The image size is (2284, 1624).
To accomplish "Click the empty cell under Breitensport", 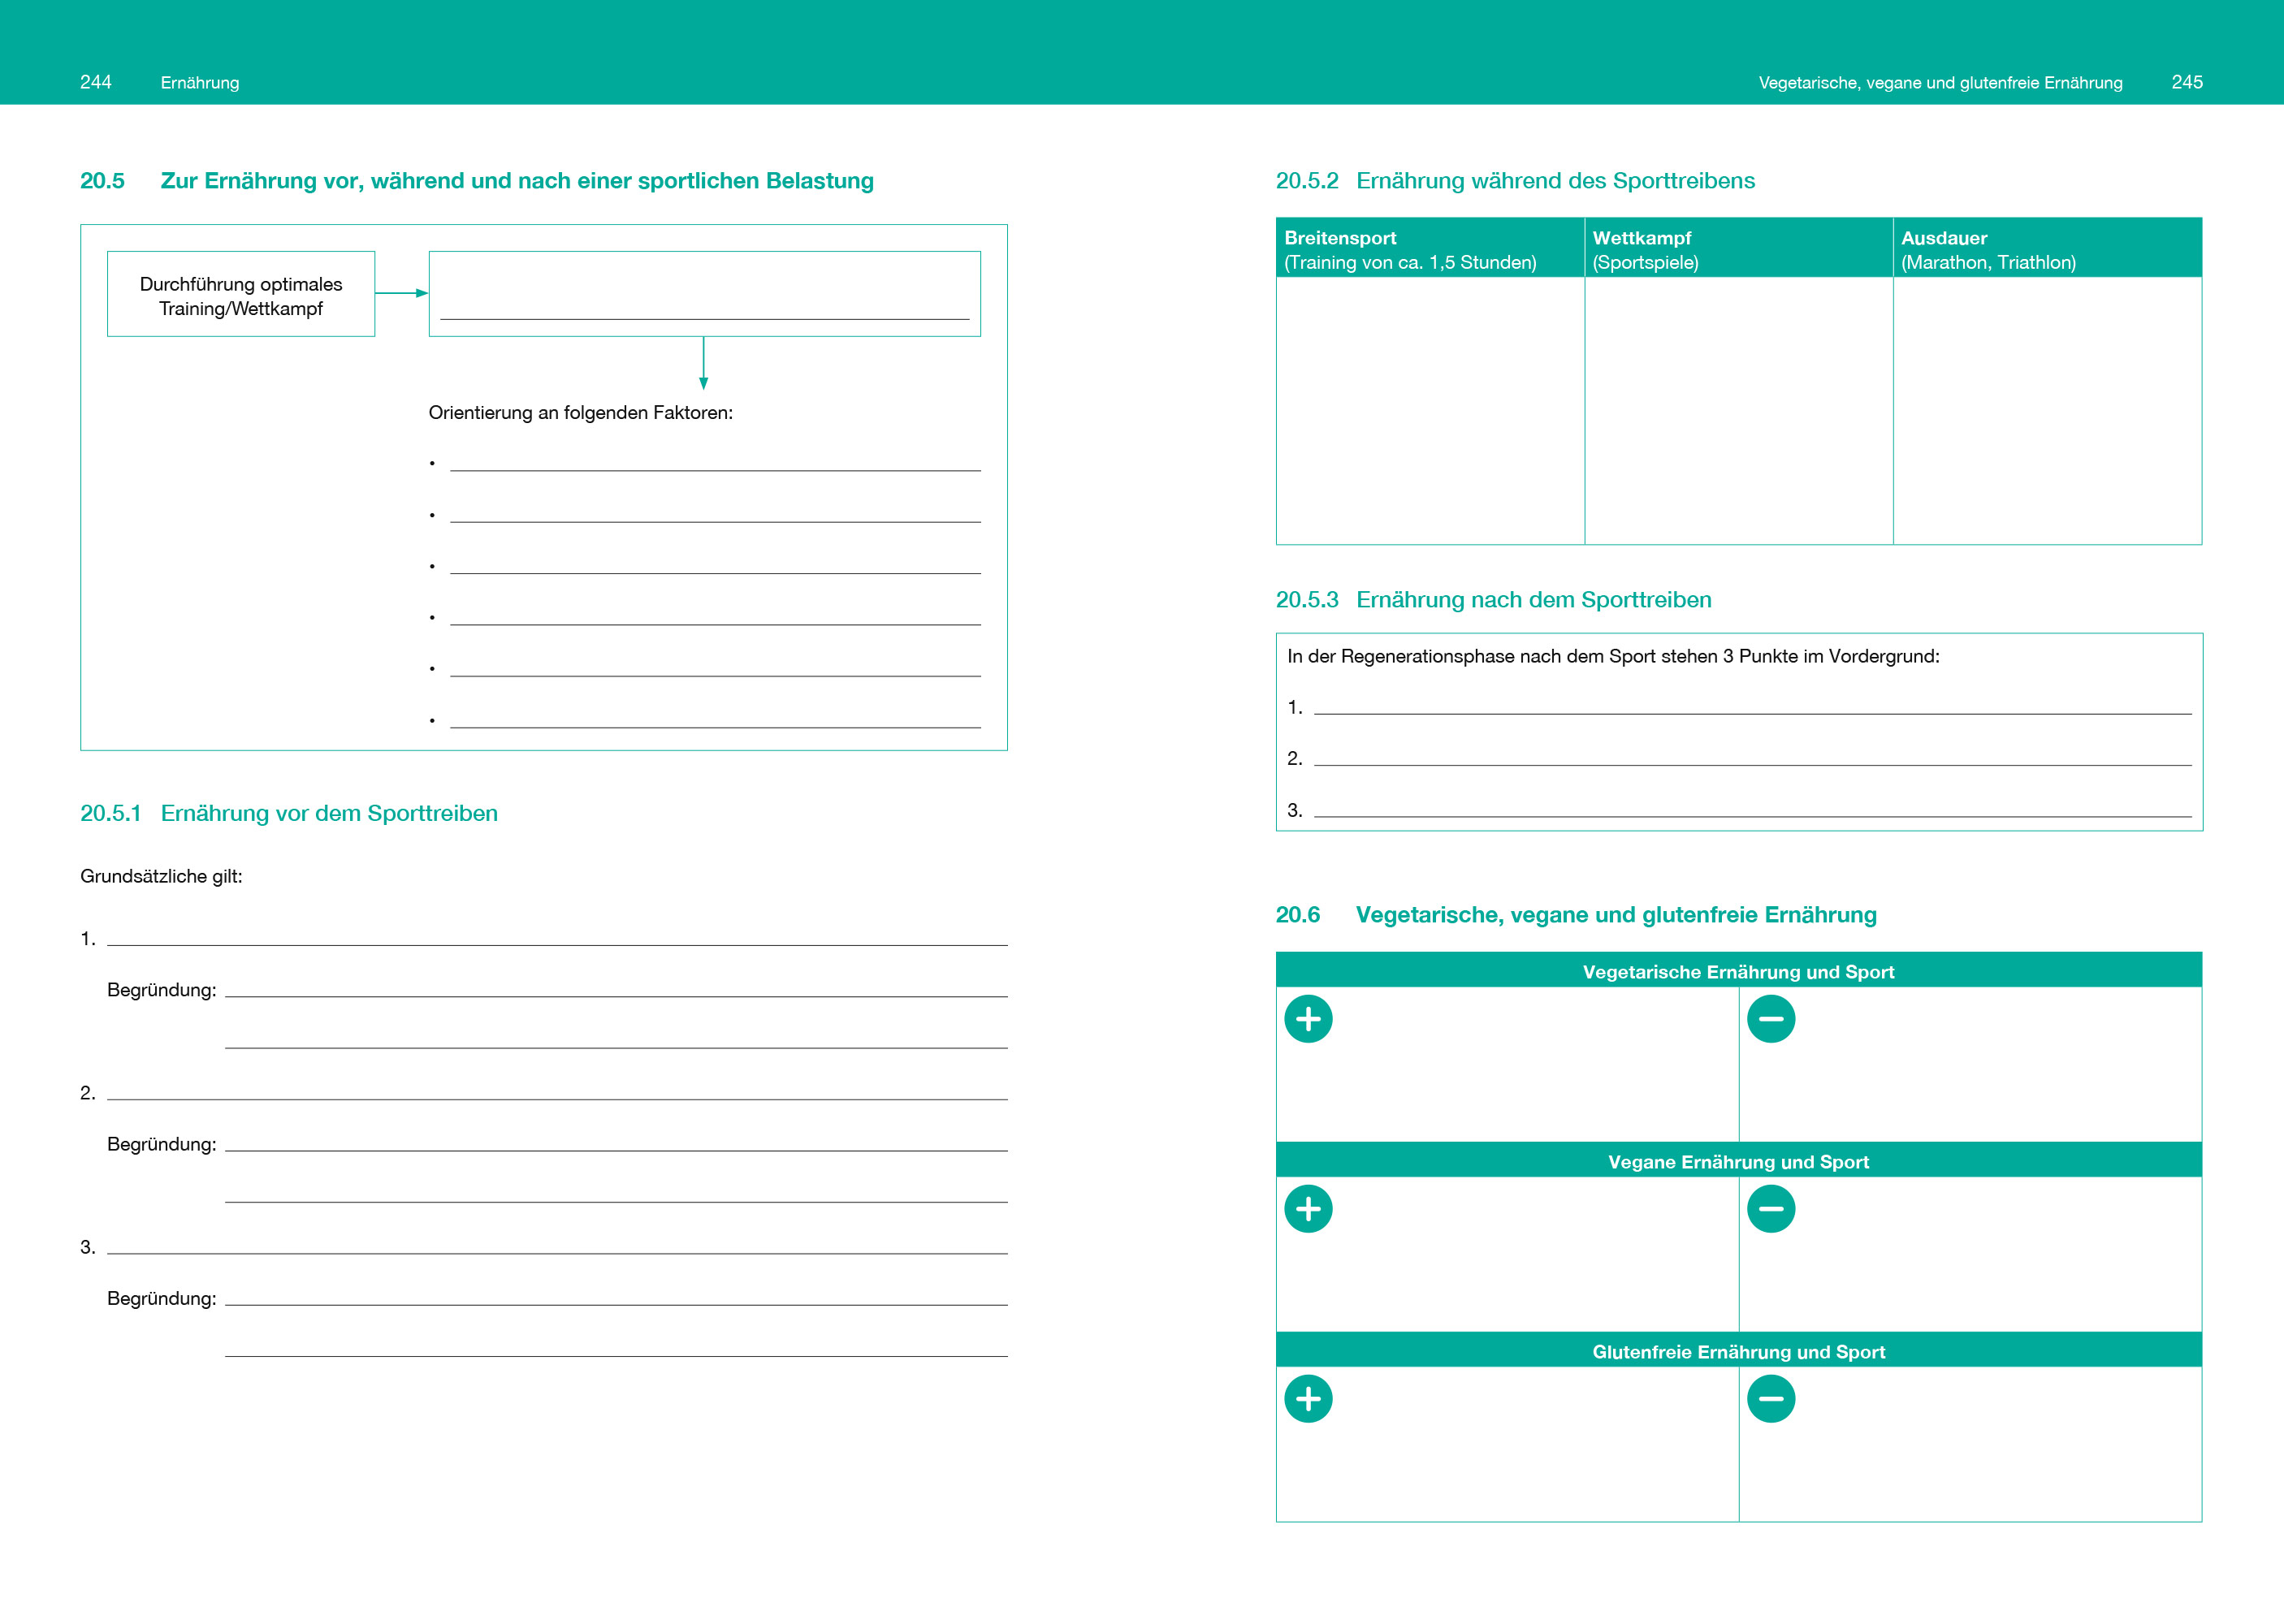I will (1430, 410).
